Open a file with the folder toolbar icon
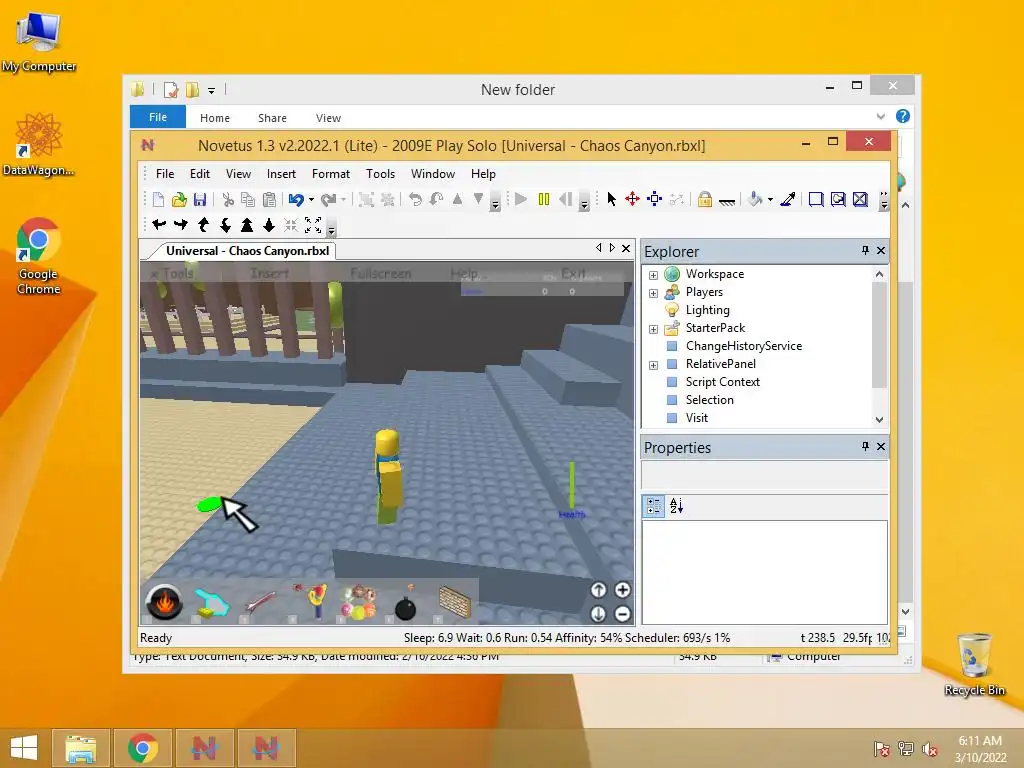The image size is (1024, 768). click(179, 200)
